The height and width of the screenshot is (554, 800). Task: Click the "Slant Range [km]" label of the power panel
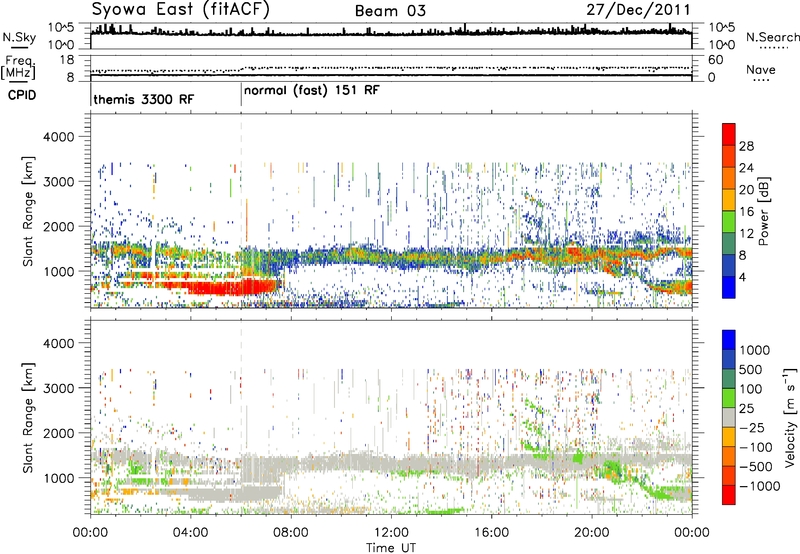point(28,211)
